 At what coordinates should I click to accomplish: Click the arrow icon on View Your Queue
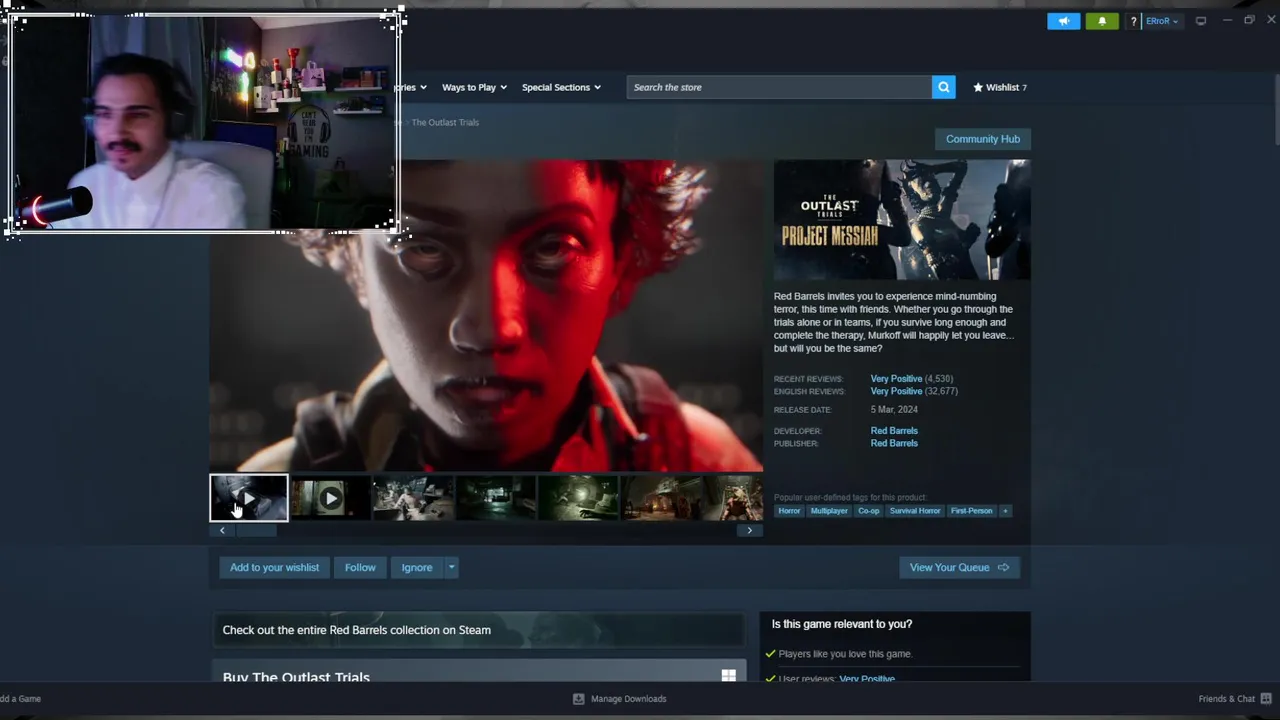(x=1003, y=567)
